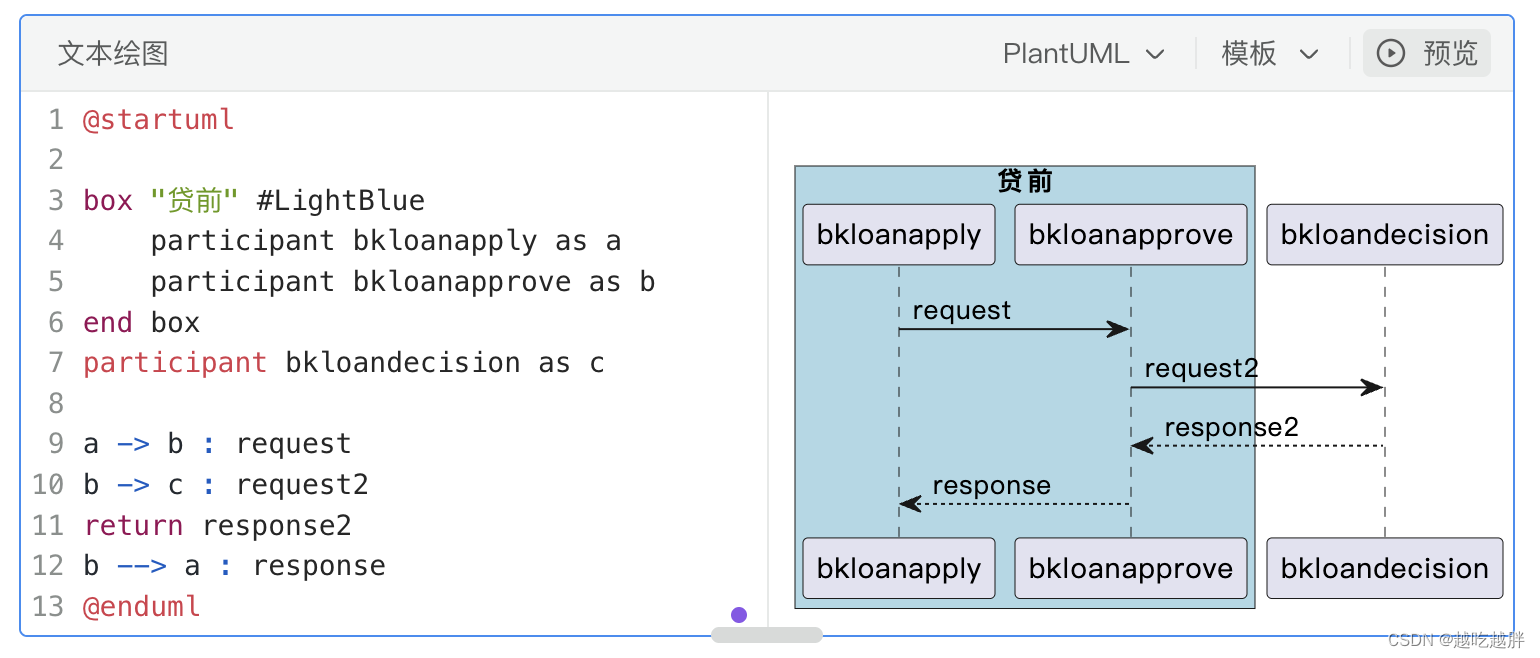Click the 文本绘图 panel title
The image size is (1540, 658).
pos(113,54)
